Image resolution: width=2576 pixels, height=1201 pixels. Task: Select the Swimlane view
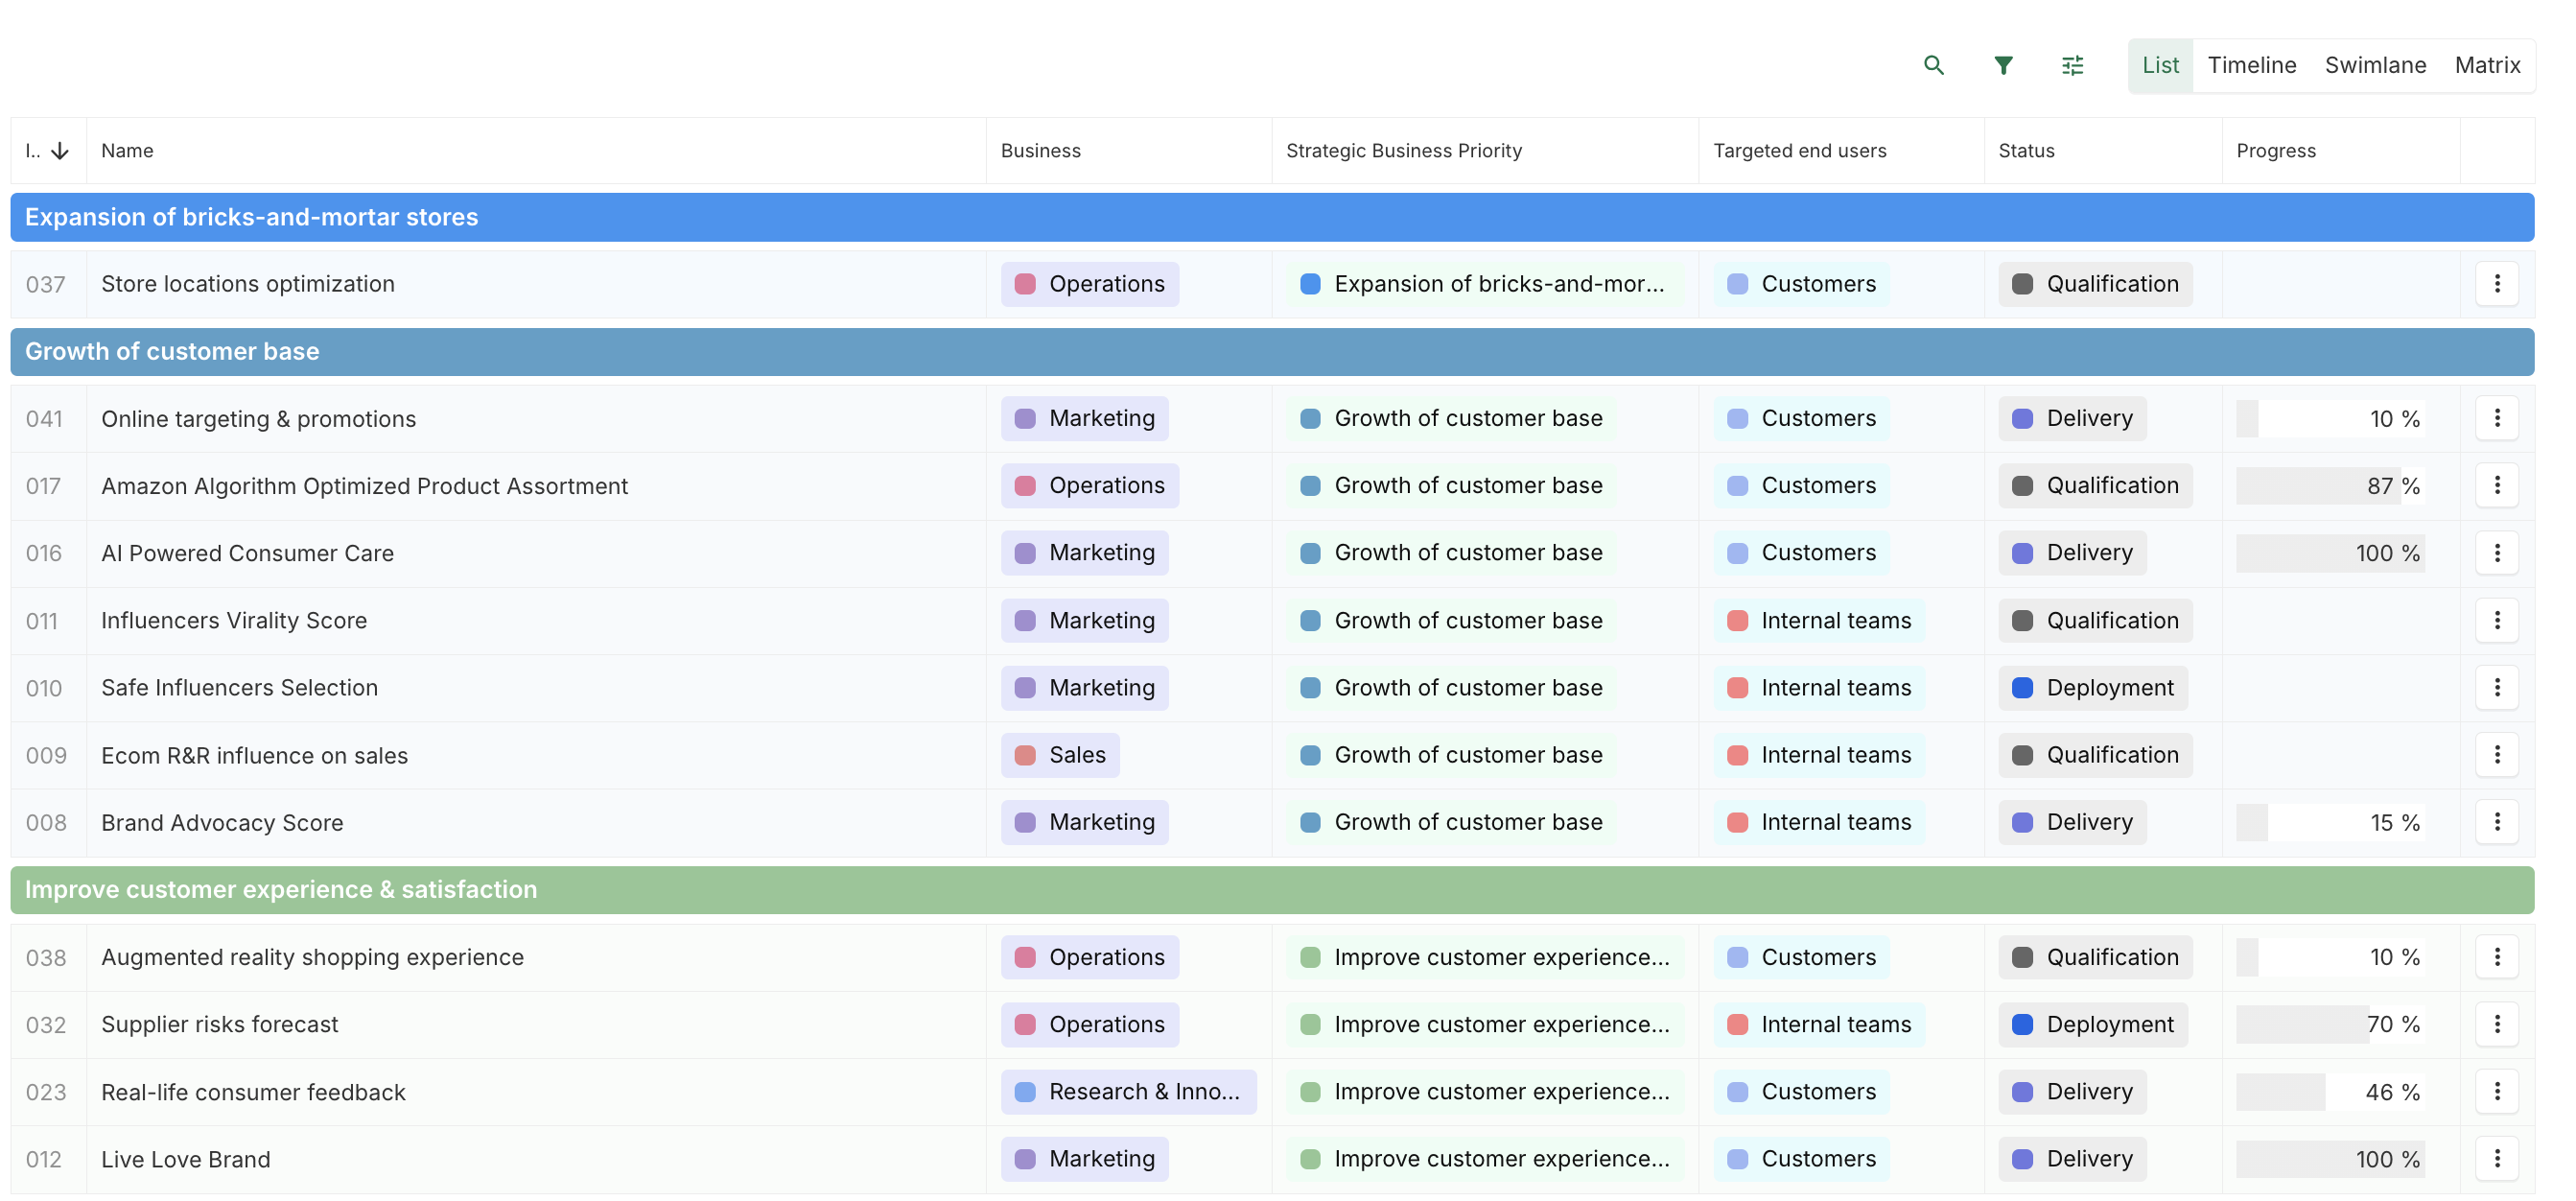tap(2376, 64)
